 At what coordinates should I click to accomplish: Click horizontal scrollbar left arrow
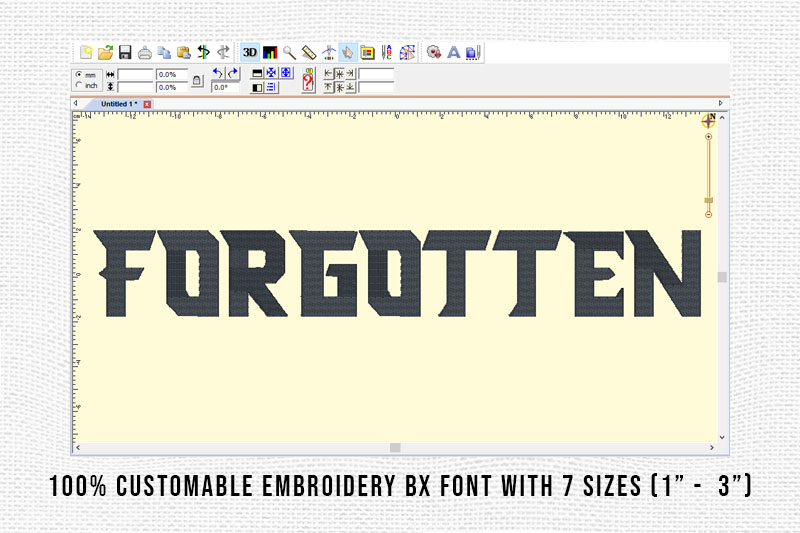click(78, 447)
